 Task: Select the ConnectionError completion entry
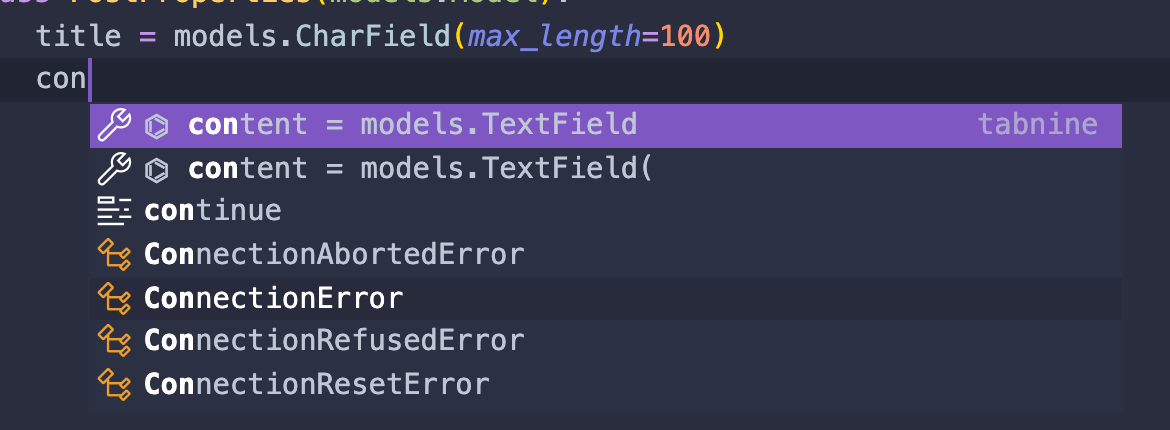(x=606, y=298)
